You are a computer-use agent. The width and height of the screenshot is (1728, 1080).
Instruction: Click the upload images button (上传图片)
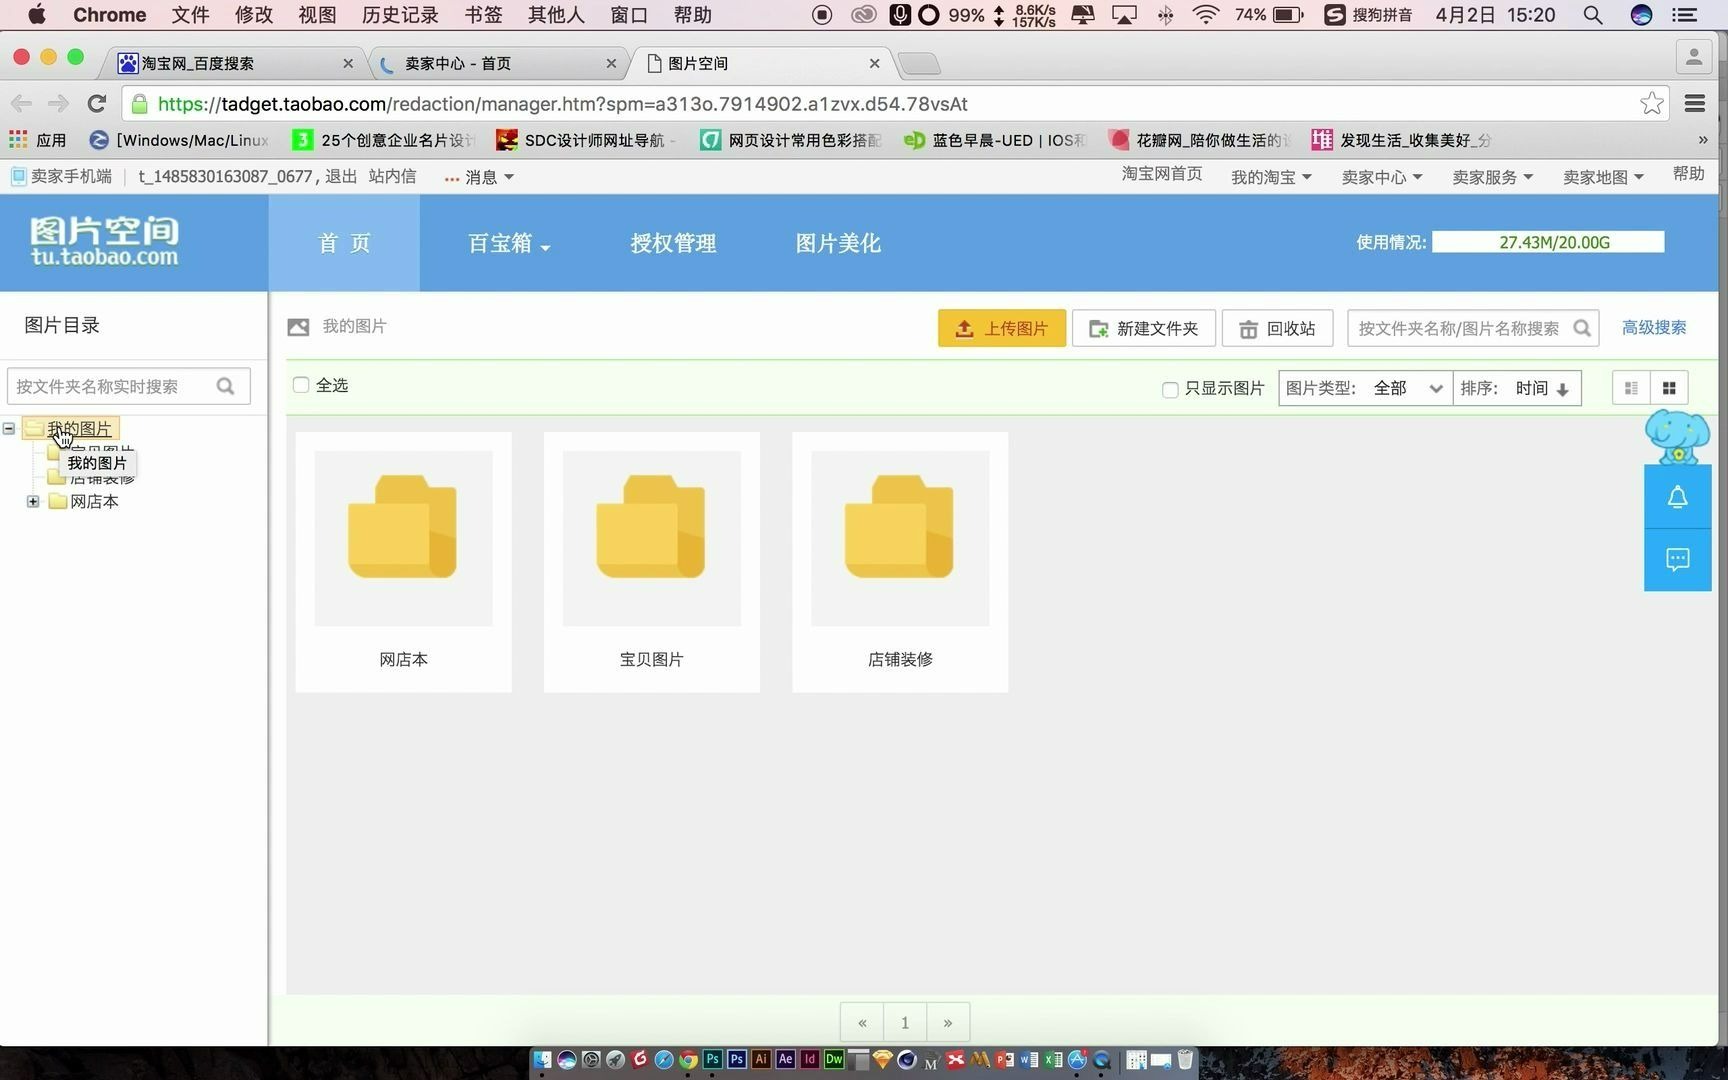(x=1001, y=328)
